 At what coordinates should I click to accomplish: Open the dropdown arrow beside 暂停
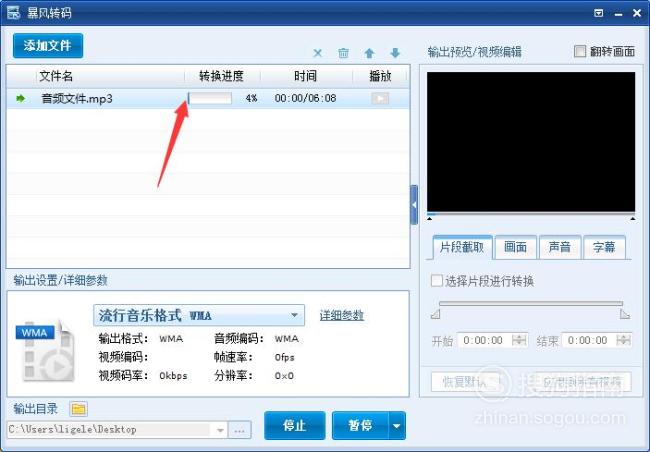397,425
